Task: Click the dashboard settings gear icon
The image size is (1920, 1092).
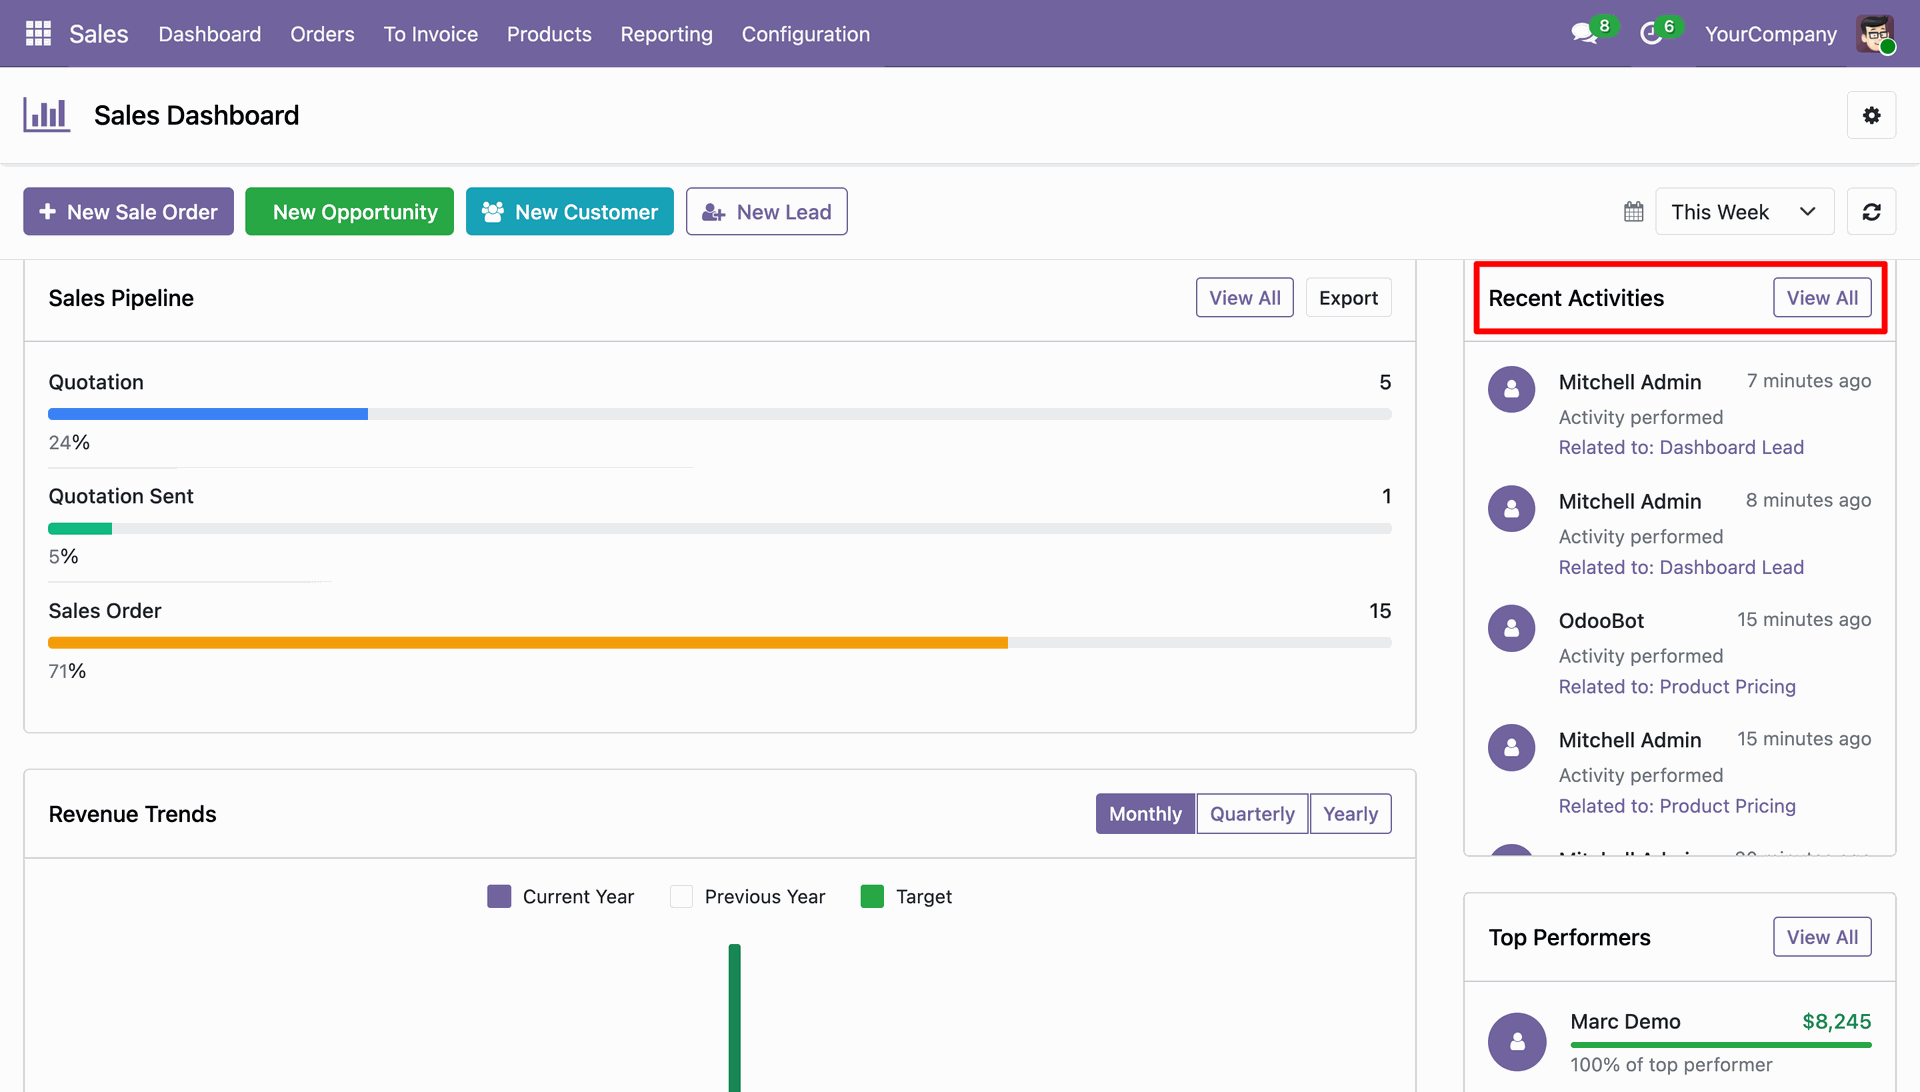Action: click(x=1871, y=115)
